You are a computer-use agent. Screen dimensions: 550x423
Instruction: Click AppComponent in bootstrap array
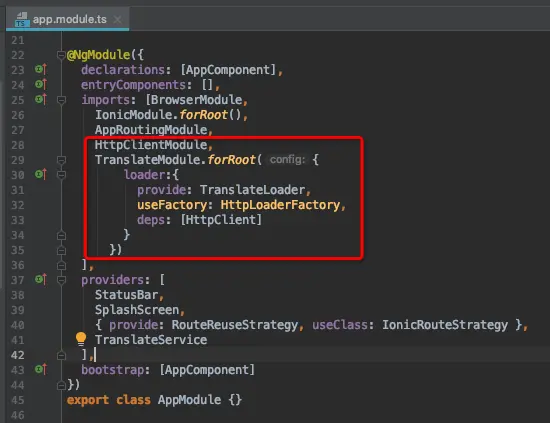coord(207,370)
